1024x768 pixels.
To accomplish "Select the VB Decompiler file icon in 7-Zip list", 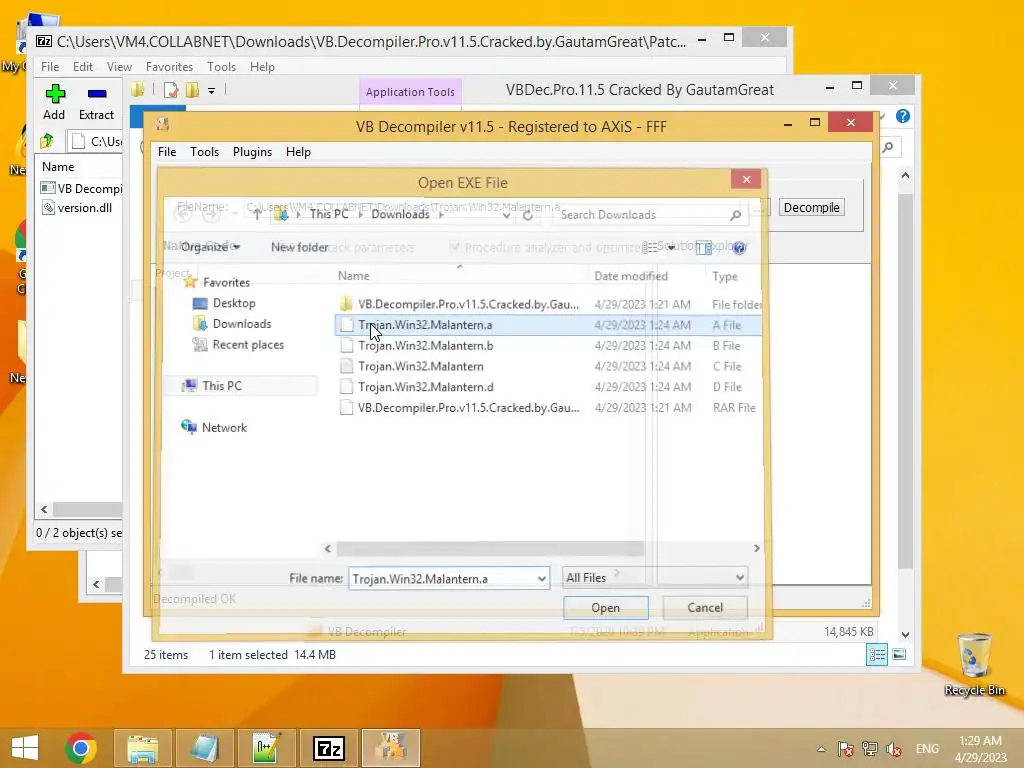I will click(48, 188).
